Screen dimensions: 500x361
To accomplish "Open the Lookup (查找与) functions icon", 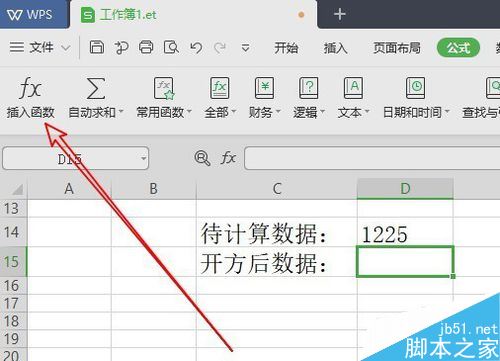I will coord(493,88).
